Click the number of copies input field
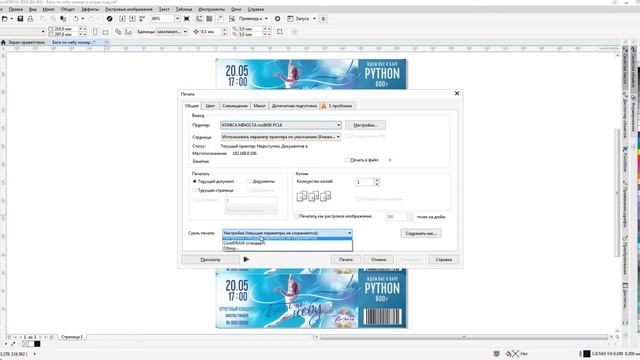This screenshot has width=640, height=360. click(364, 182)
